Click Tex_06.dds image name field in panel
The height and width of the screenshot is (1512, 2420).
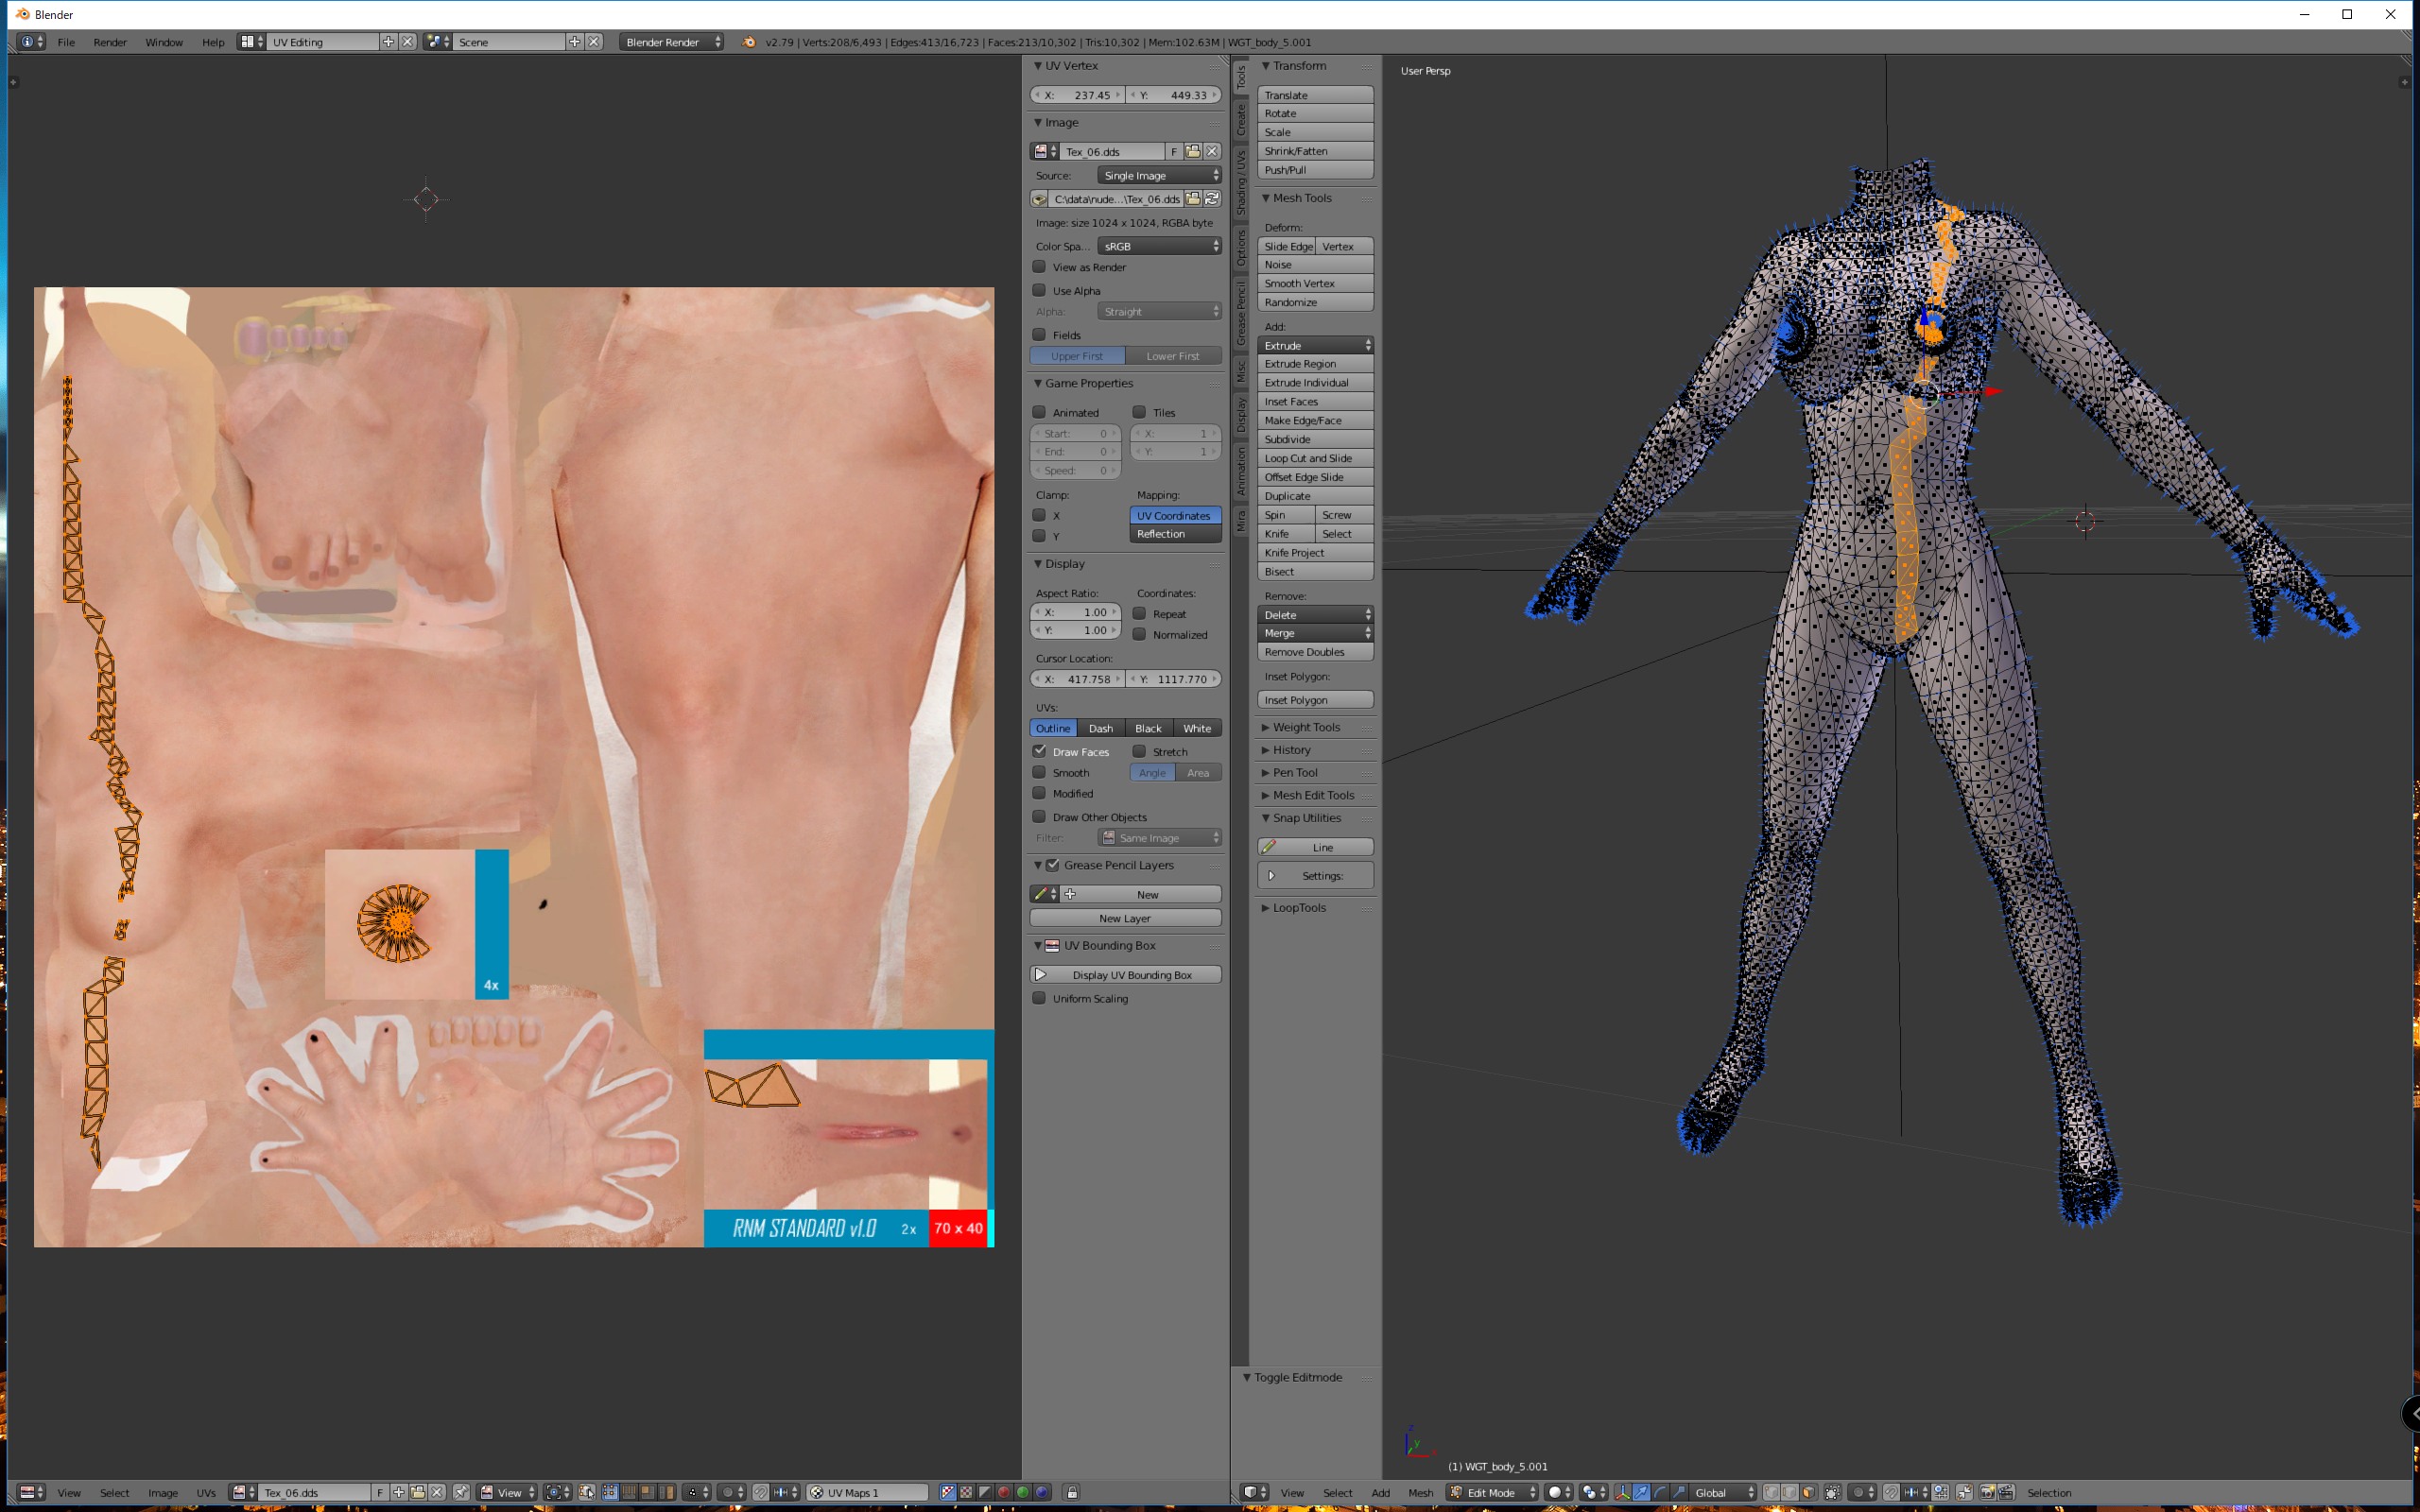pyautogui.click(x=1112, y=152)
